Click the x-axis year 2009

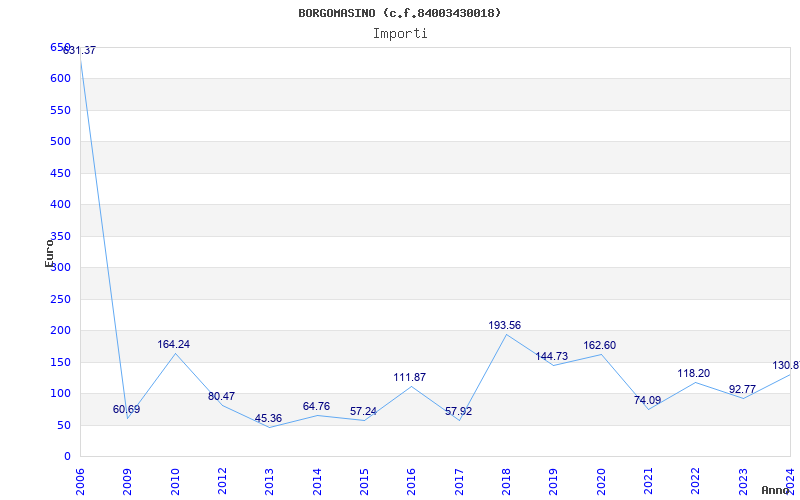point(128,482)
